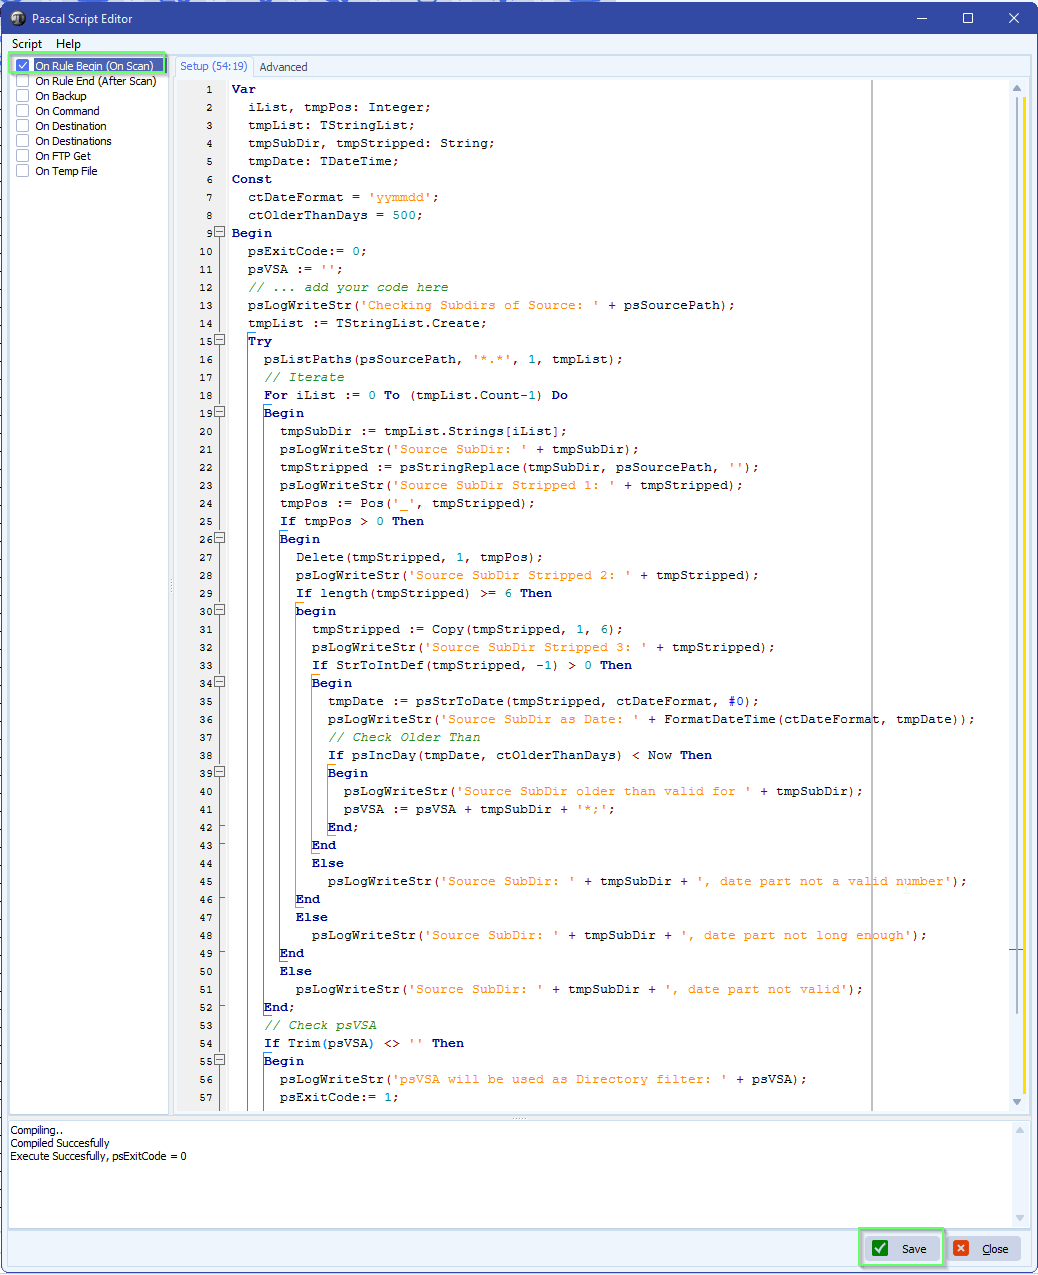Click the 'yymmdd' date format string
The height and width of the screenshot is (1275, 1038).
click(x=400, y=197)
